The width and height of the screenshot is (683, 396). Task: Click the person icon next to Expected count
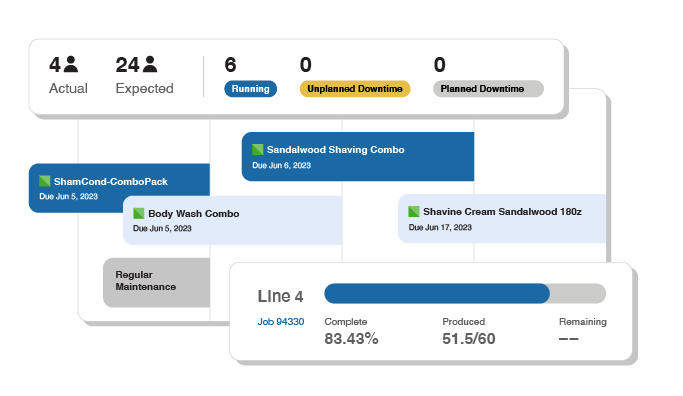click(x=150, y=64)
